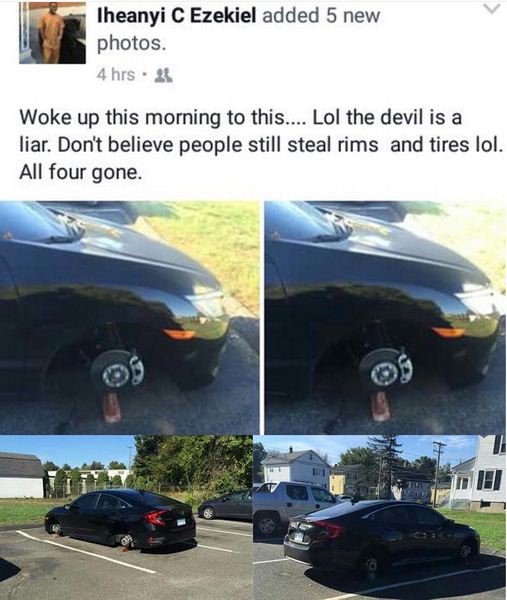
Task: Click the word 'photos.' under the name
Action: point(132,44)
